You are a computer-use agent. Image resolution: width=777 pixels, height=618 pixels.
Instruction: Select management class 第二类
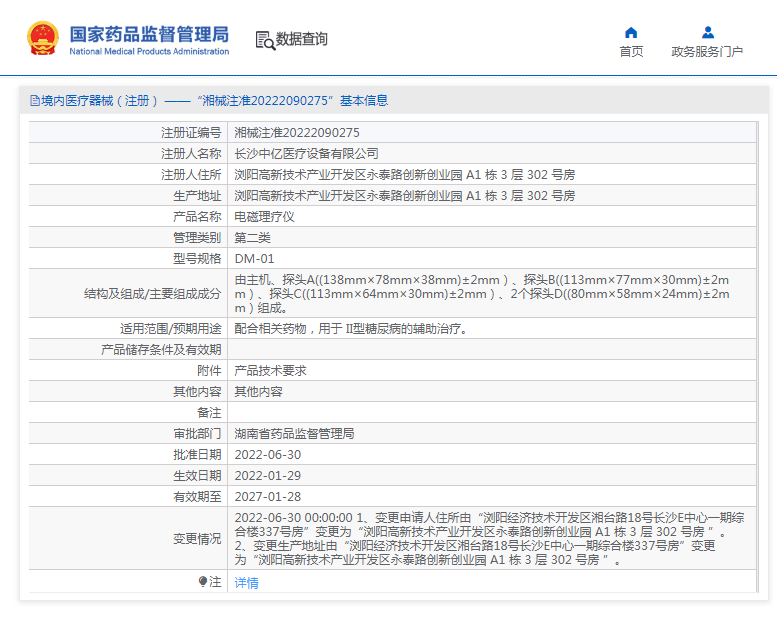pyautogui.click(x=253, y=238)
